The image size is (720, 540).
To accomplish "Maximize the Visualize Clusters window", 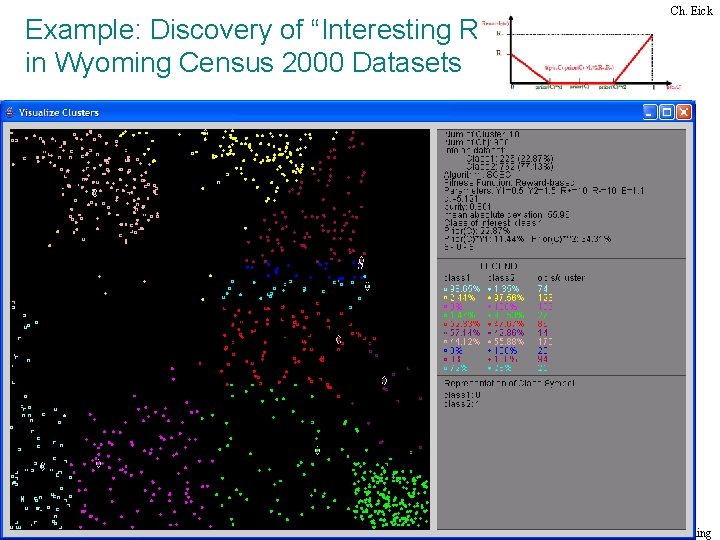I will pos(667,112).
